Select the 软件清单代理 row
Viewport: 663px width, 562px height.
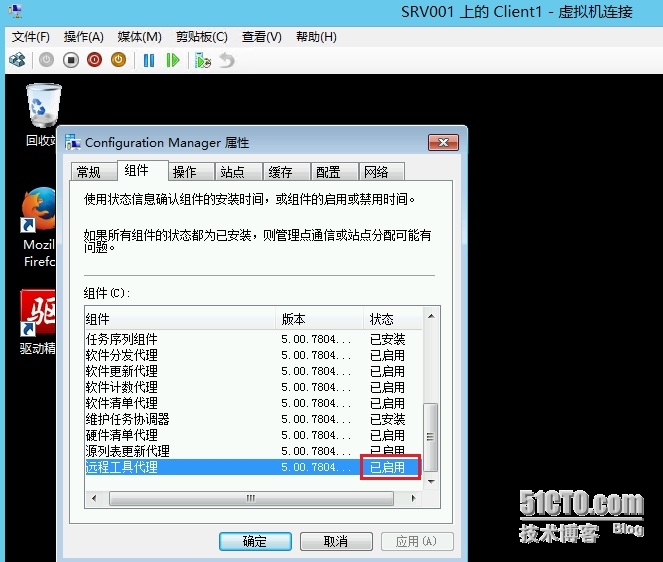254,403
